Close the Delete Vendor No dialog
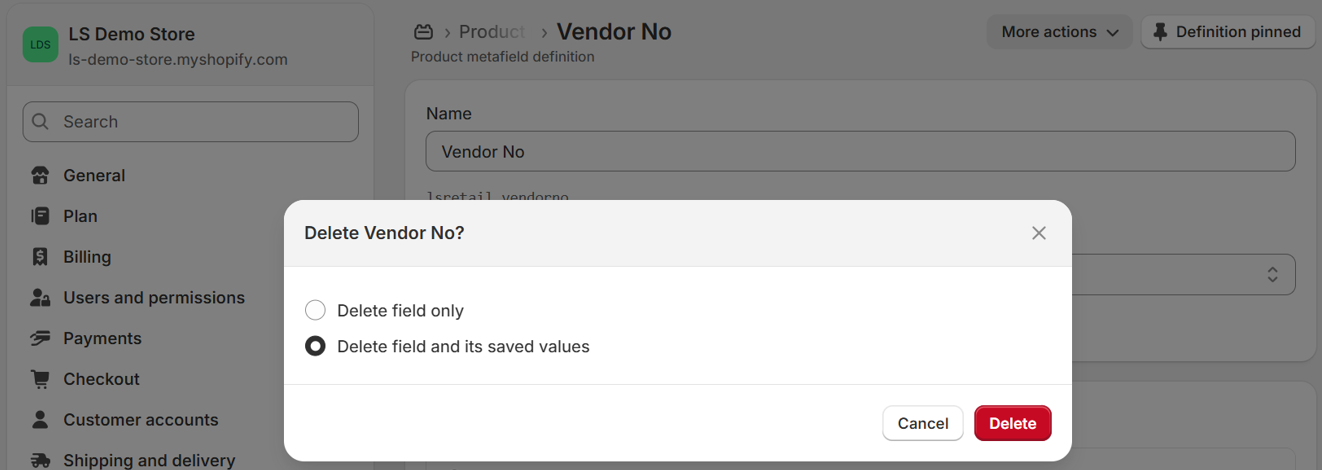 click(x=1039, y=233)
